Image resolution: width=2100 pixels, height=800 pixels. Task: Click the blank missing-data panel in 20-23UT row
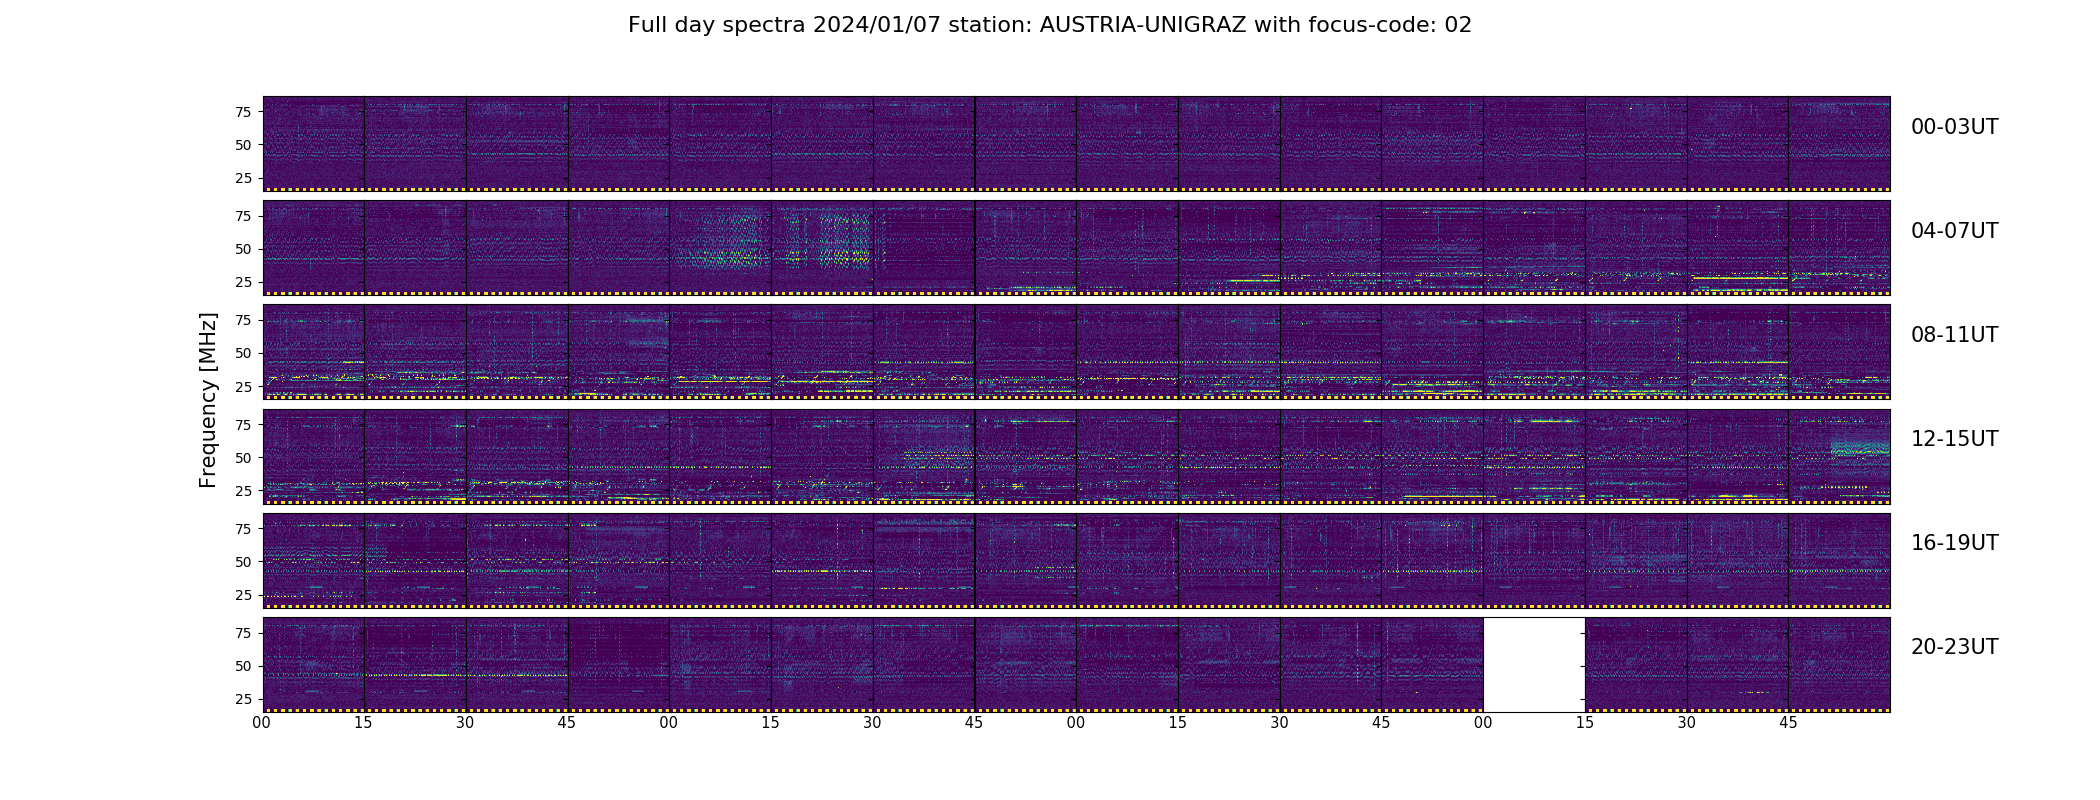[x=1534, y=665]
